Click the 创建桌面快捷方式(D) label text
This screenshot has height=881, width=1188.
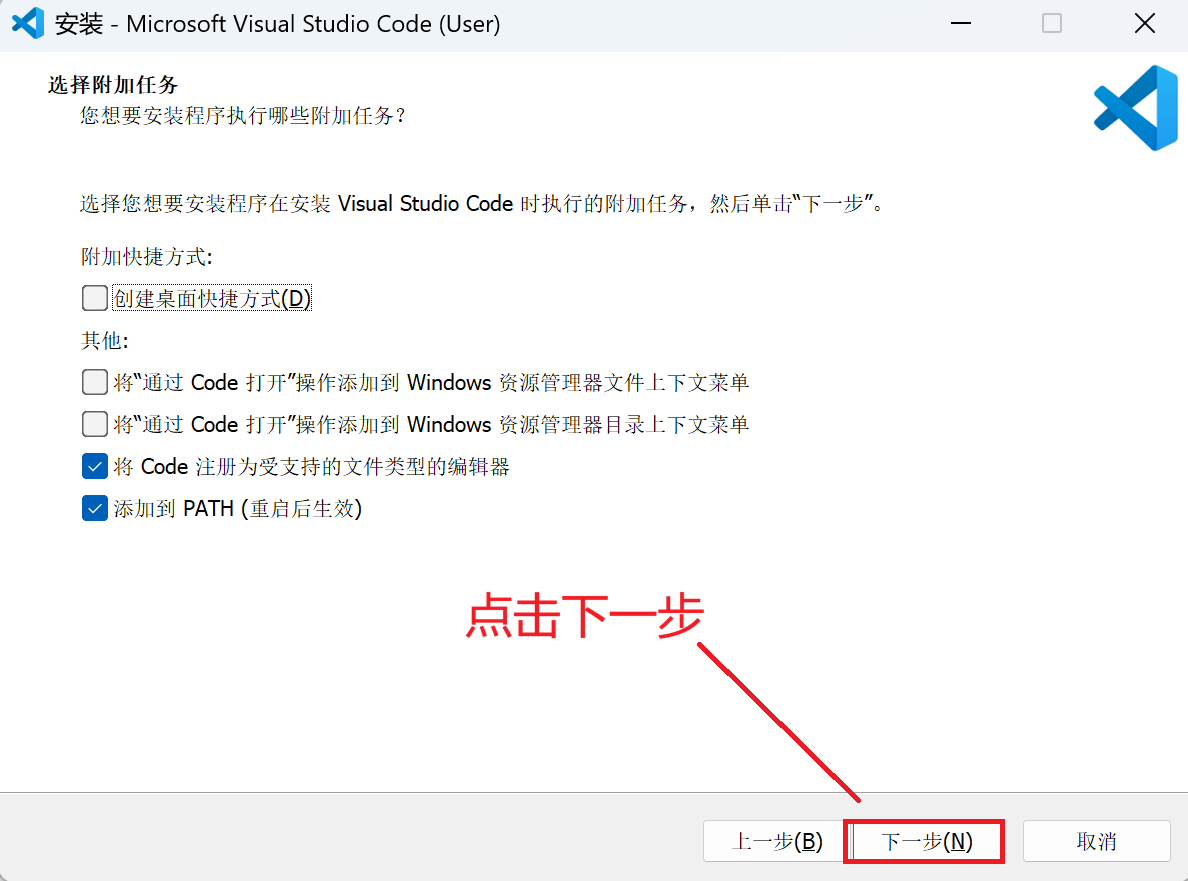[212, 297]
